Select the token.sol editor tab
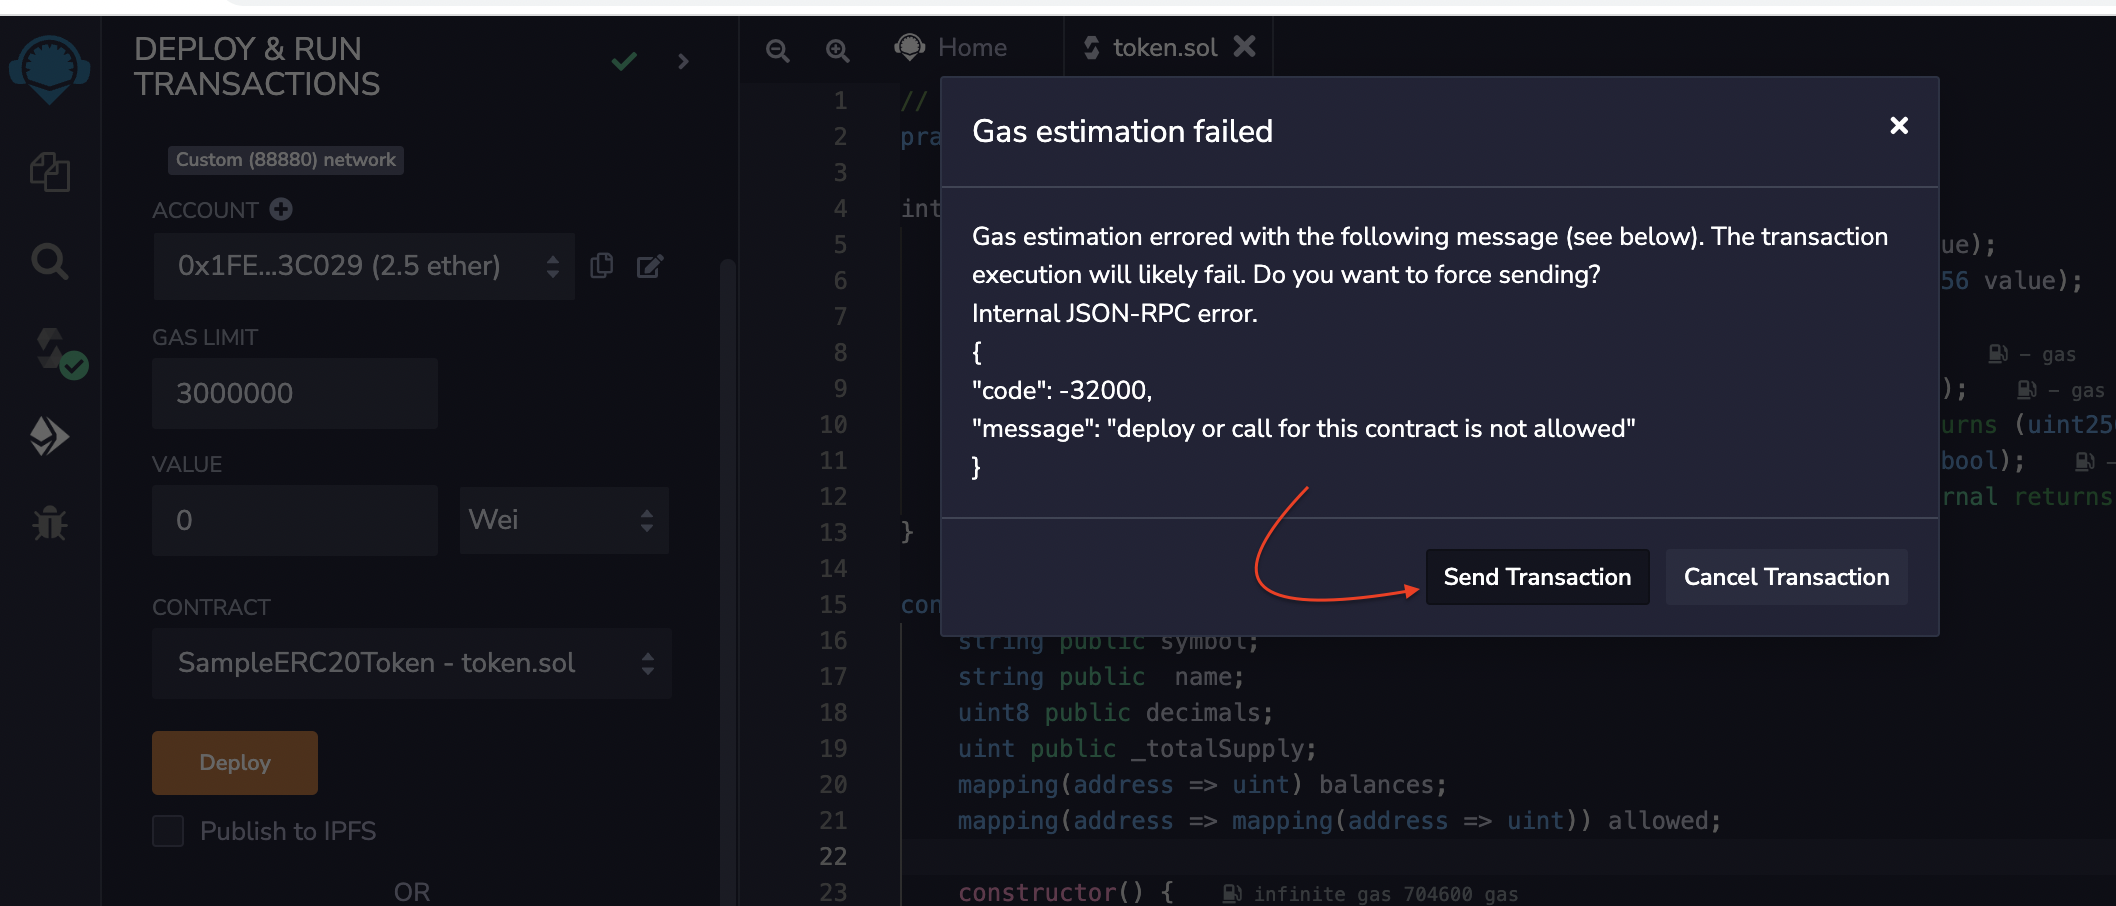Viewport: 2116px width, 906px height. [1164, 47]
